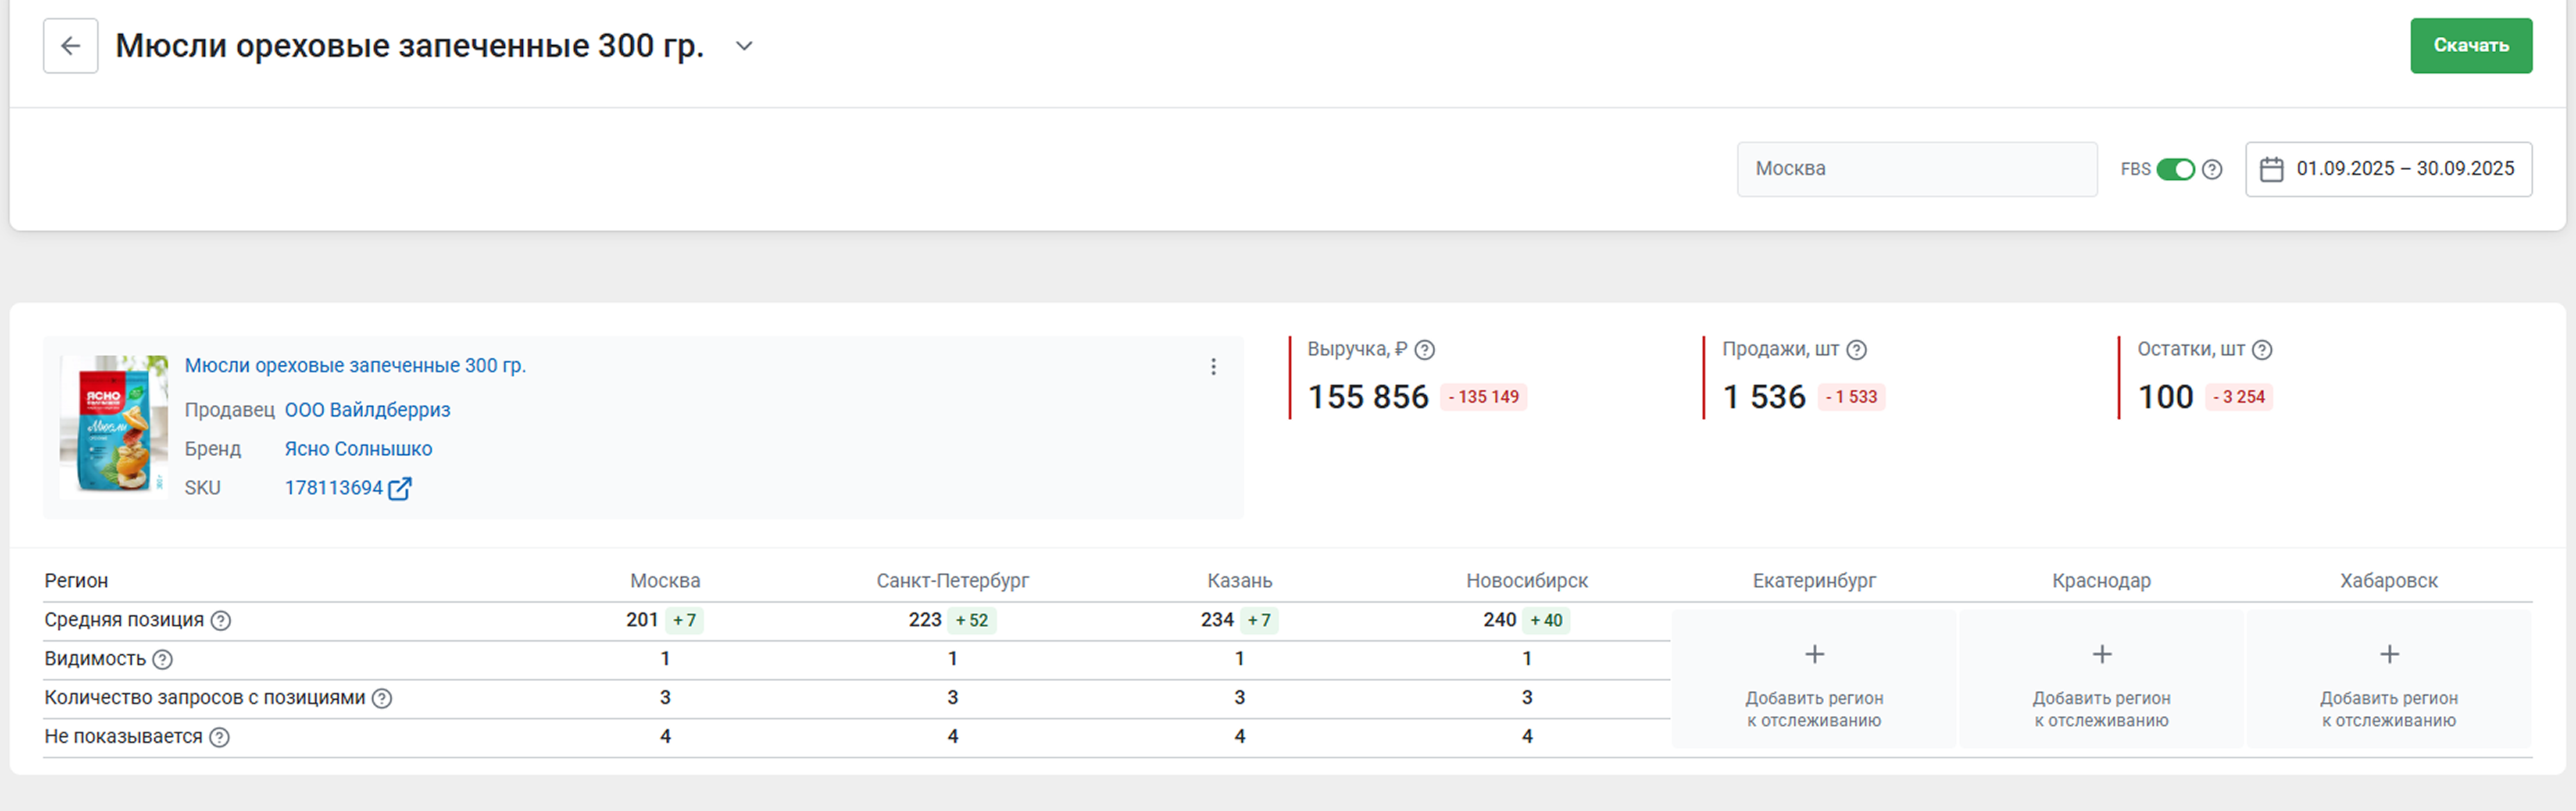The width and height of the screenshot is (2576, 811).
Task: Click the back arrow button
Action: point(70,46)
